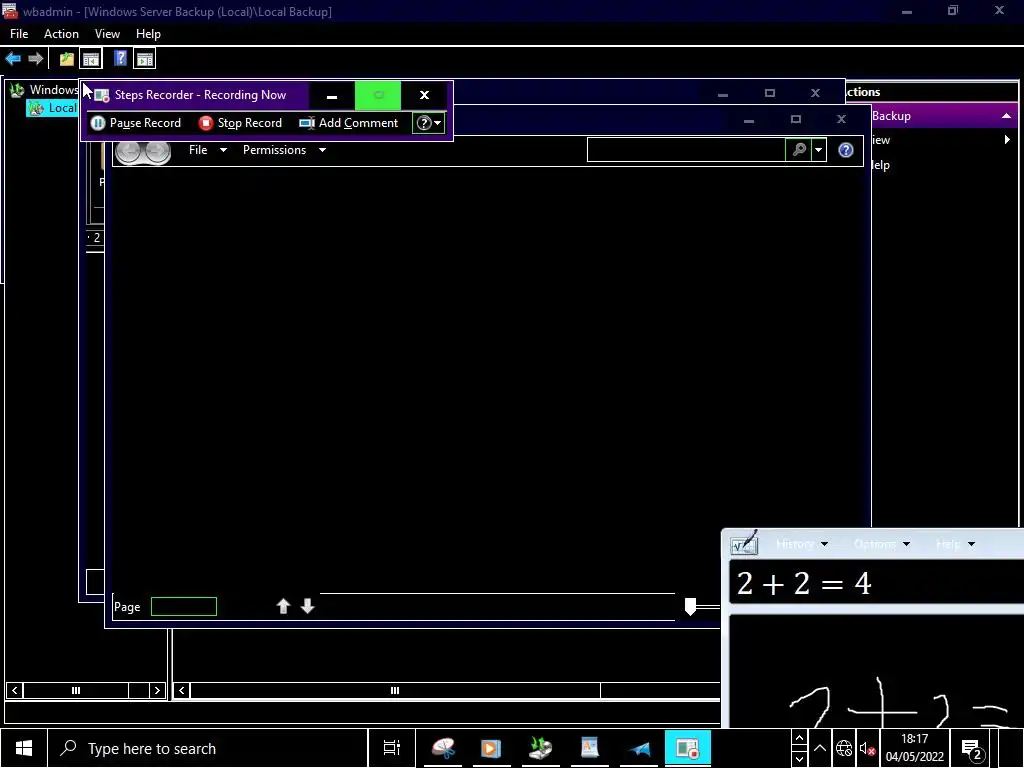Click the zoom slider thumb in viewer
This screenshot has height=768, width=1024.
(x=690, y=607)
